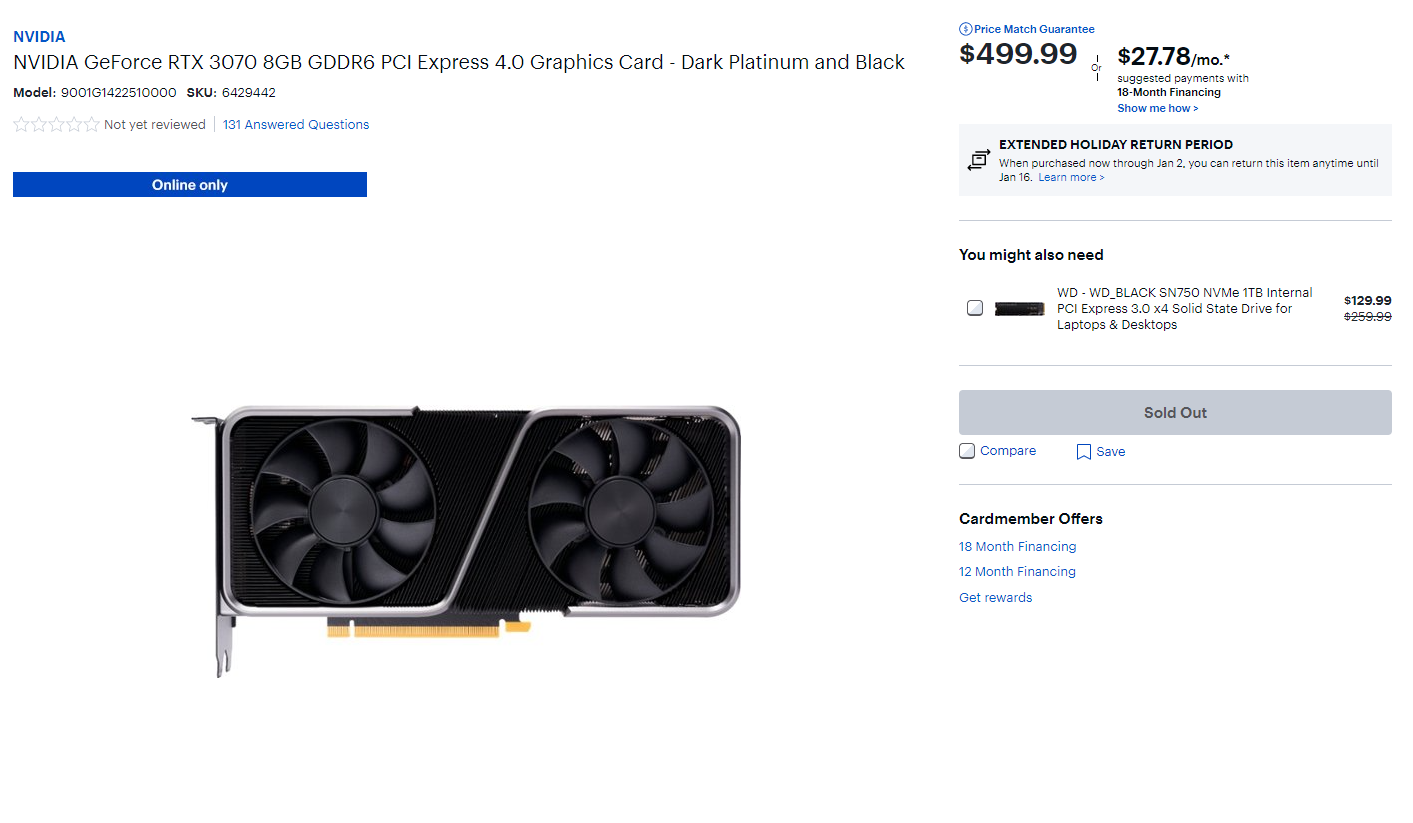Click the GeForce RTX 3070 product title

(x=458, y=62)
